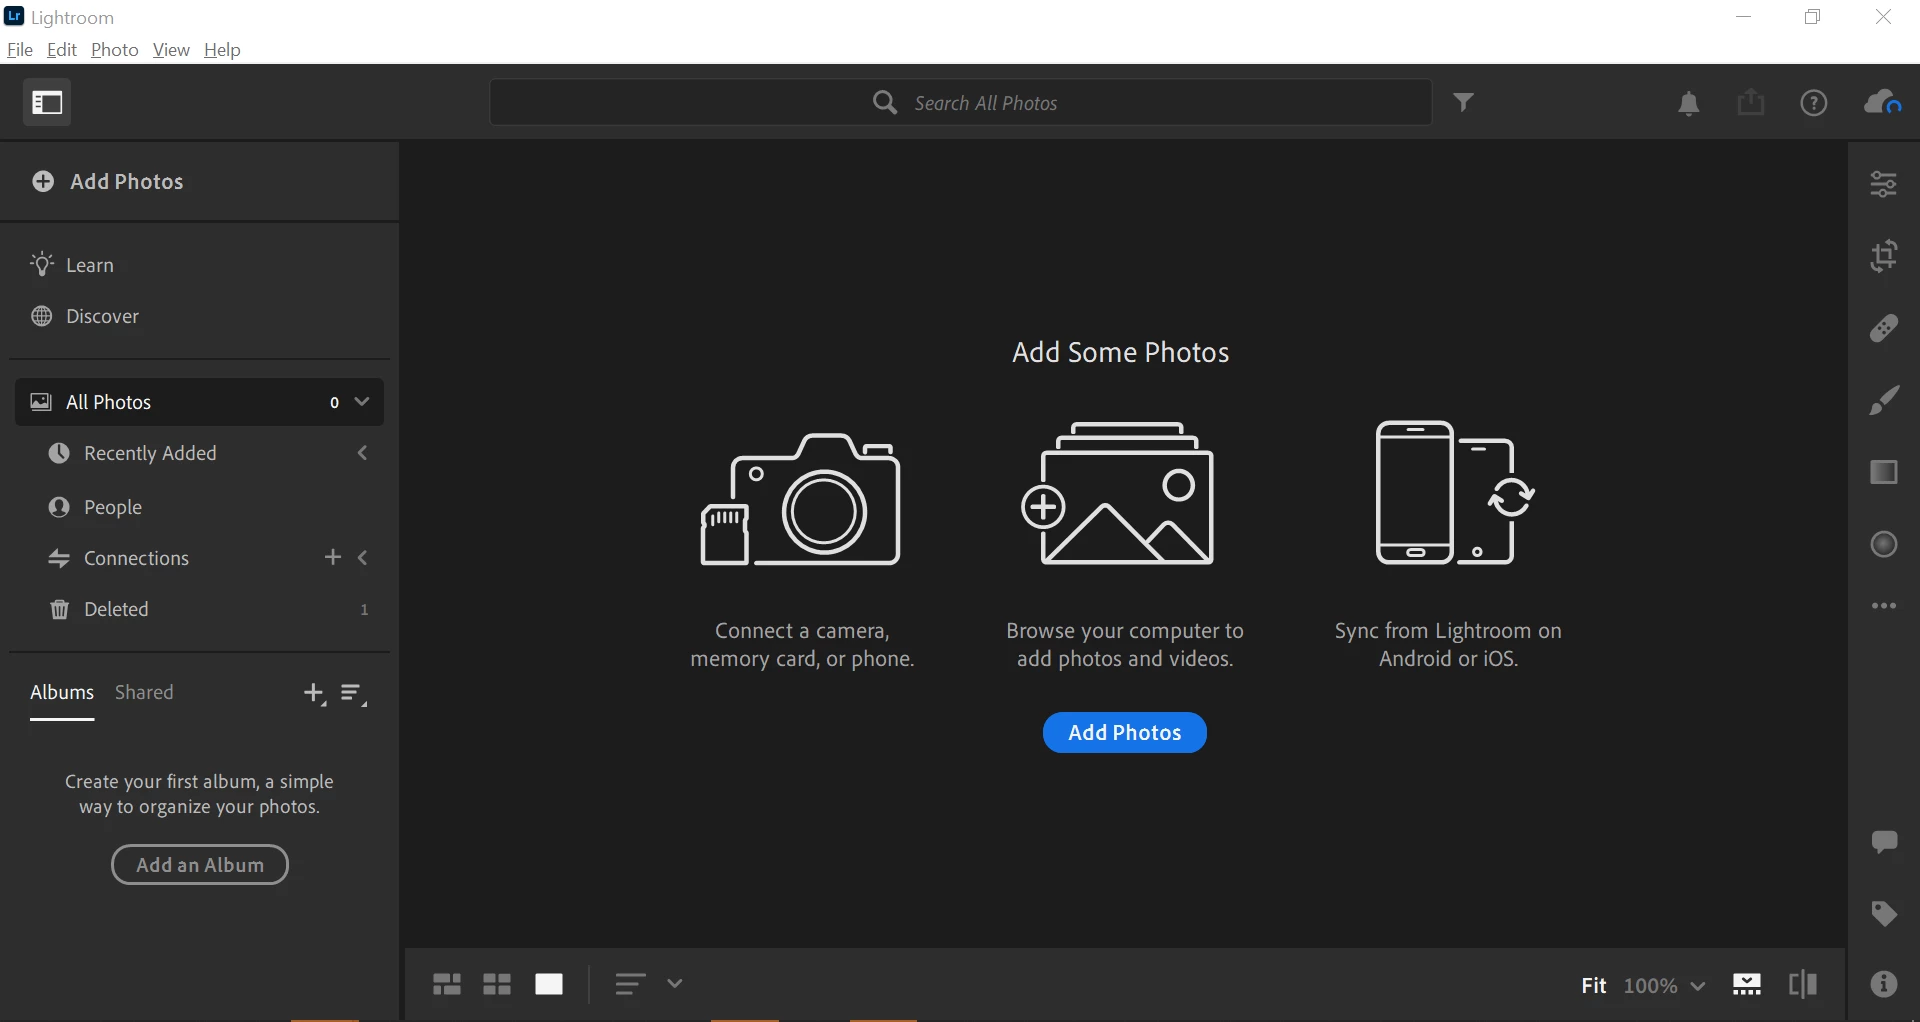Collapse the All Photos chevron
The height and width of the screenshot is (1022, 1920).
point(363,402)
